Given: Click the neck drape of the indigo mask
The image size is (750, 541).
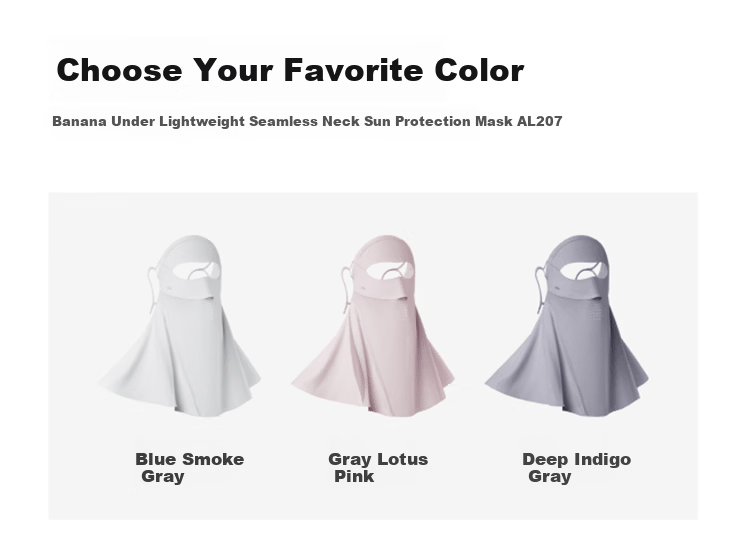Looking at the screenshot, I should point(567,364).
